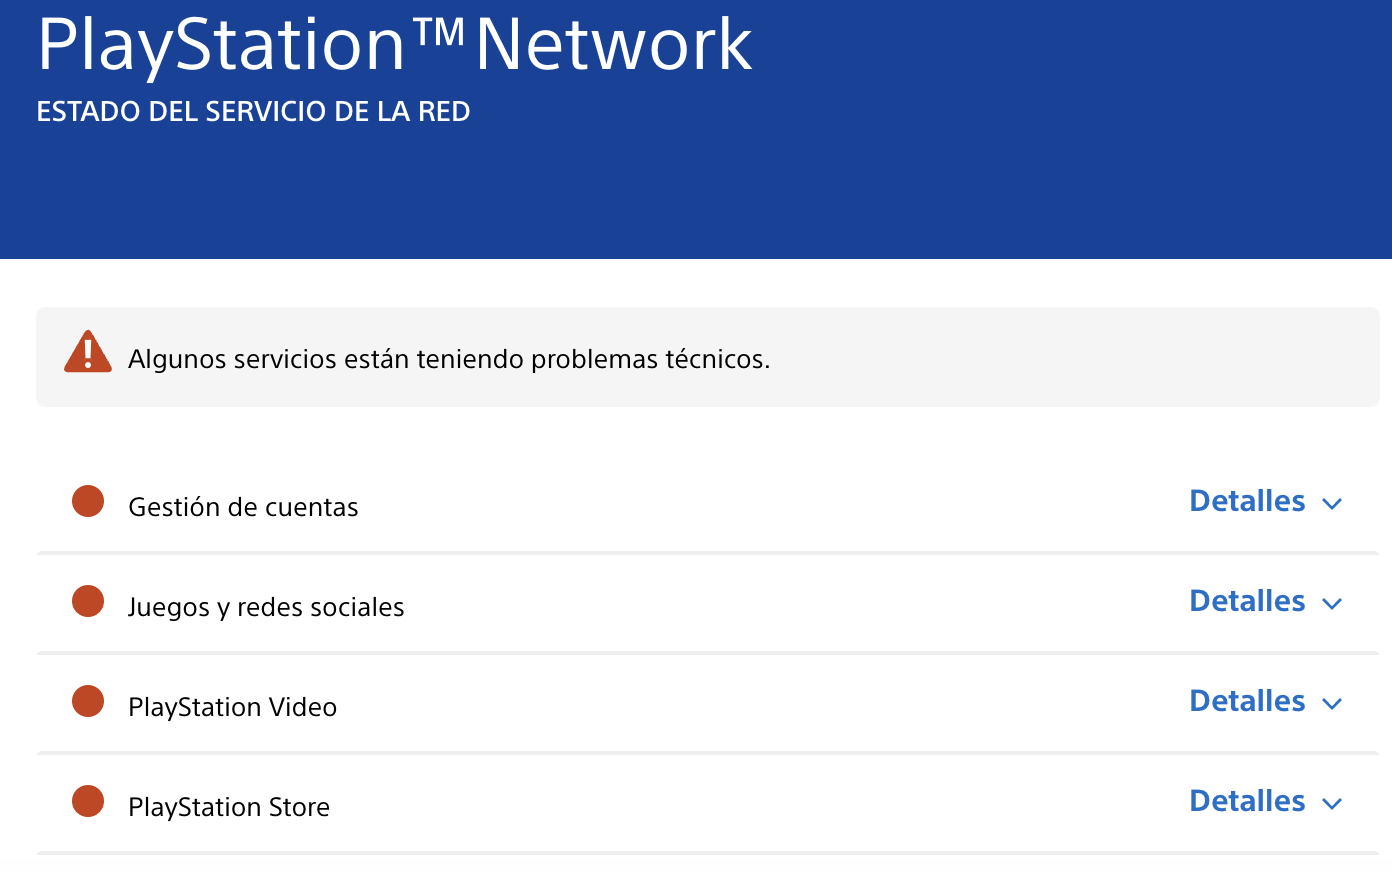Expand the chevron for PlayStation Video
The image size is (1392, 872).
point(1331,703)
